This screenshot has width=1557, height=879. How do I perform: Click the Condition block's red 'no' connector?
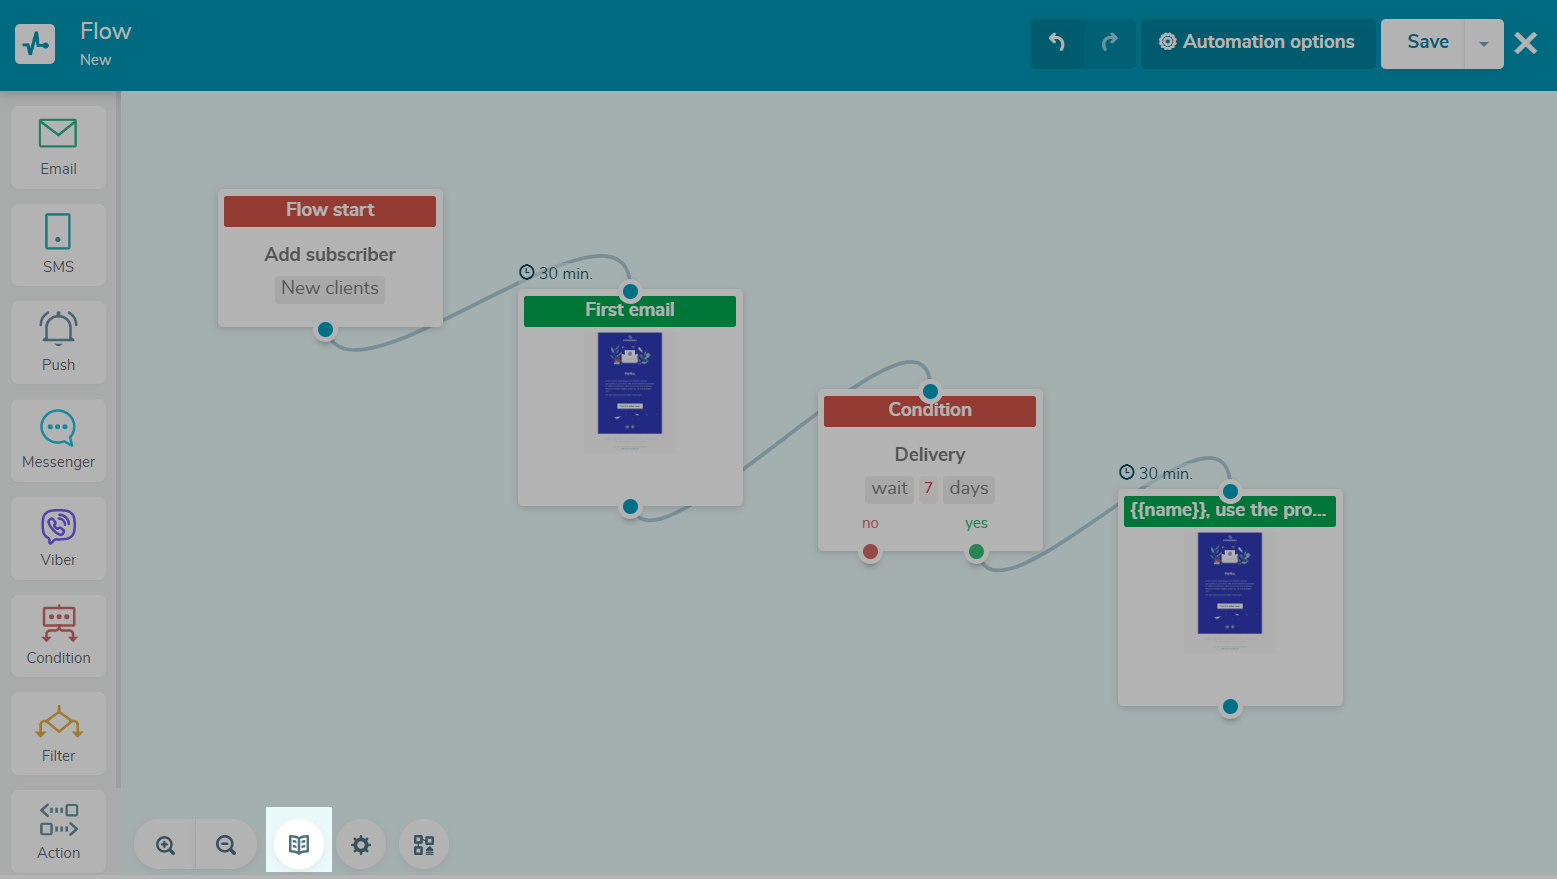click(x=870, y=551)
